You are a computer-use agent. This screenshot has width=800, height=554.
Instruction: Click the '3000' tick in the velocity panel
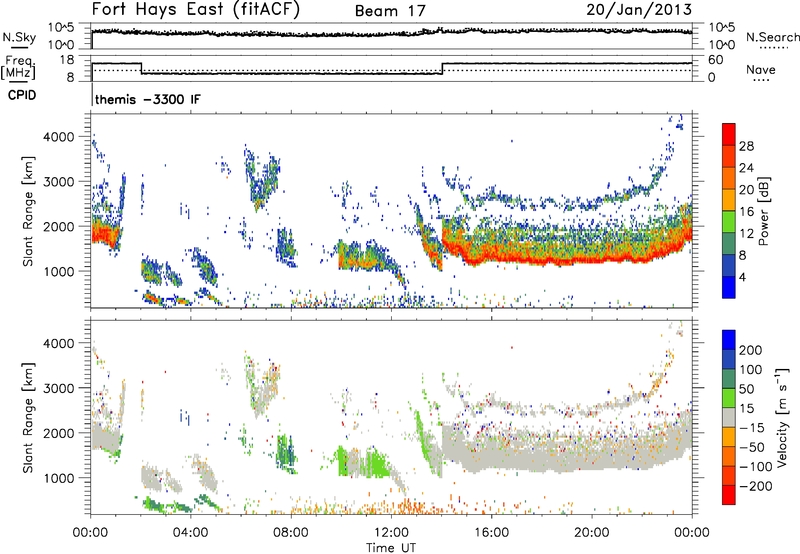point(59,388)
